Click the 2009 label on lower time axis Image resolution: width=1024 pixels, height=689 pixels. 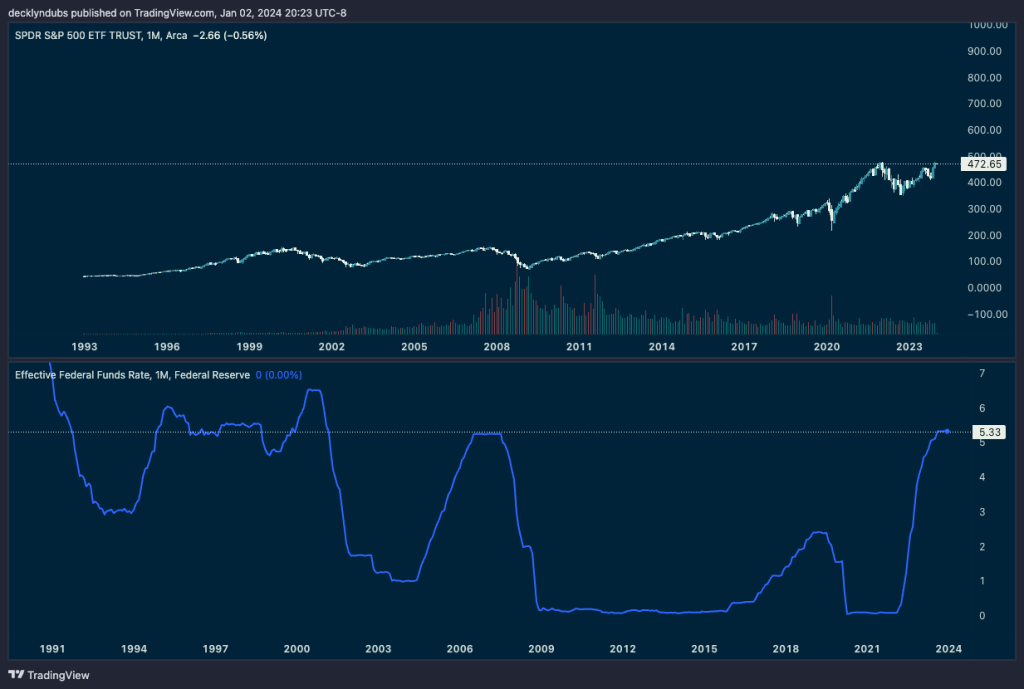[x=541, y=649]
